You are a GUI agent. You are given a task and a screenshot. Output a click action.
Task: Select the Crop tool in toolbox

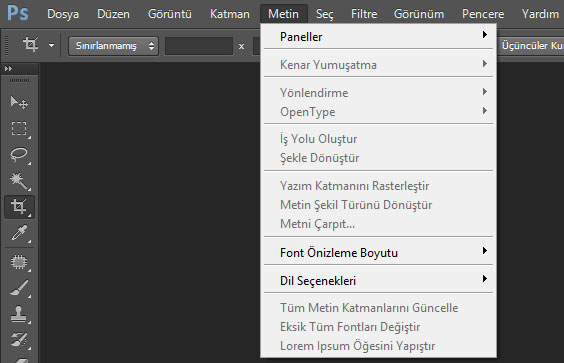(x=19, y=207)
